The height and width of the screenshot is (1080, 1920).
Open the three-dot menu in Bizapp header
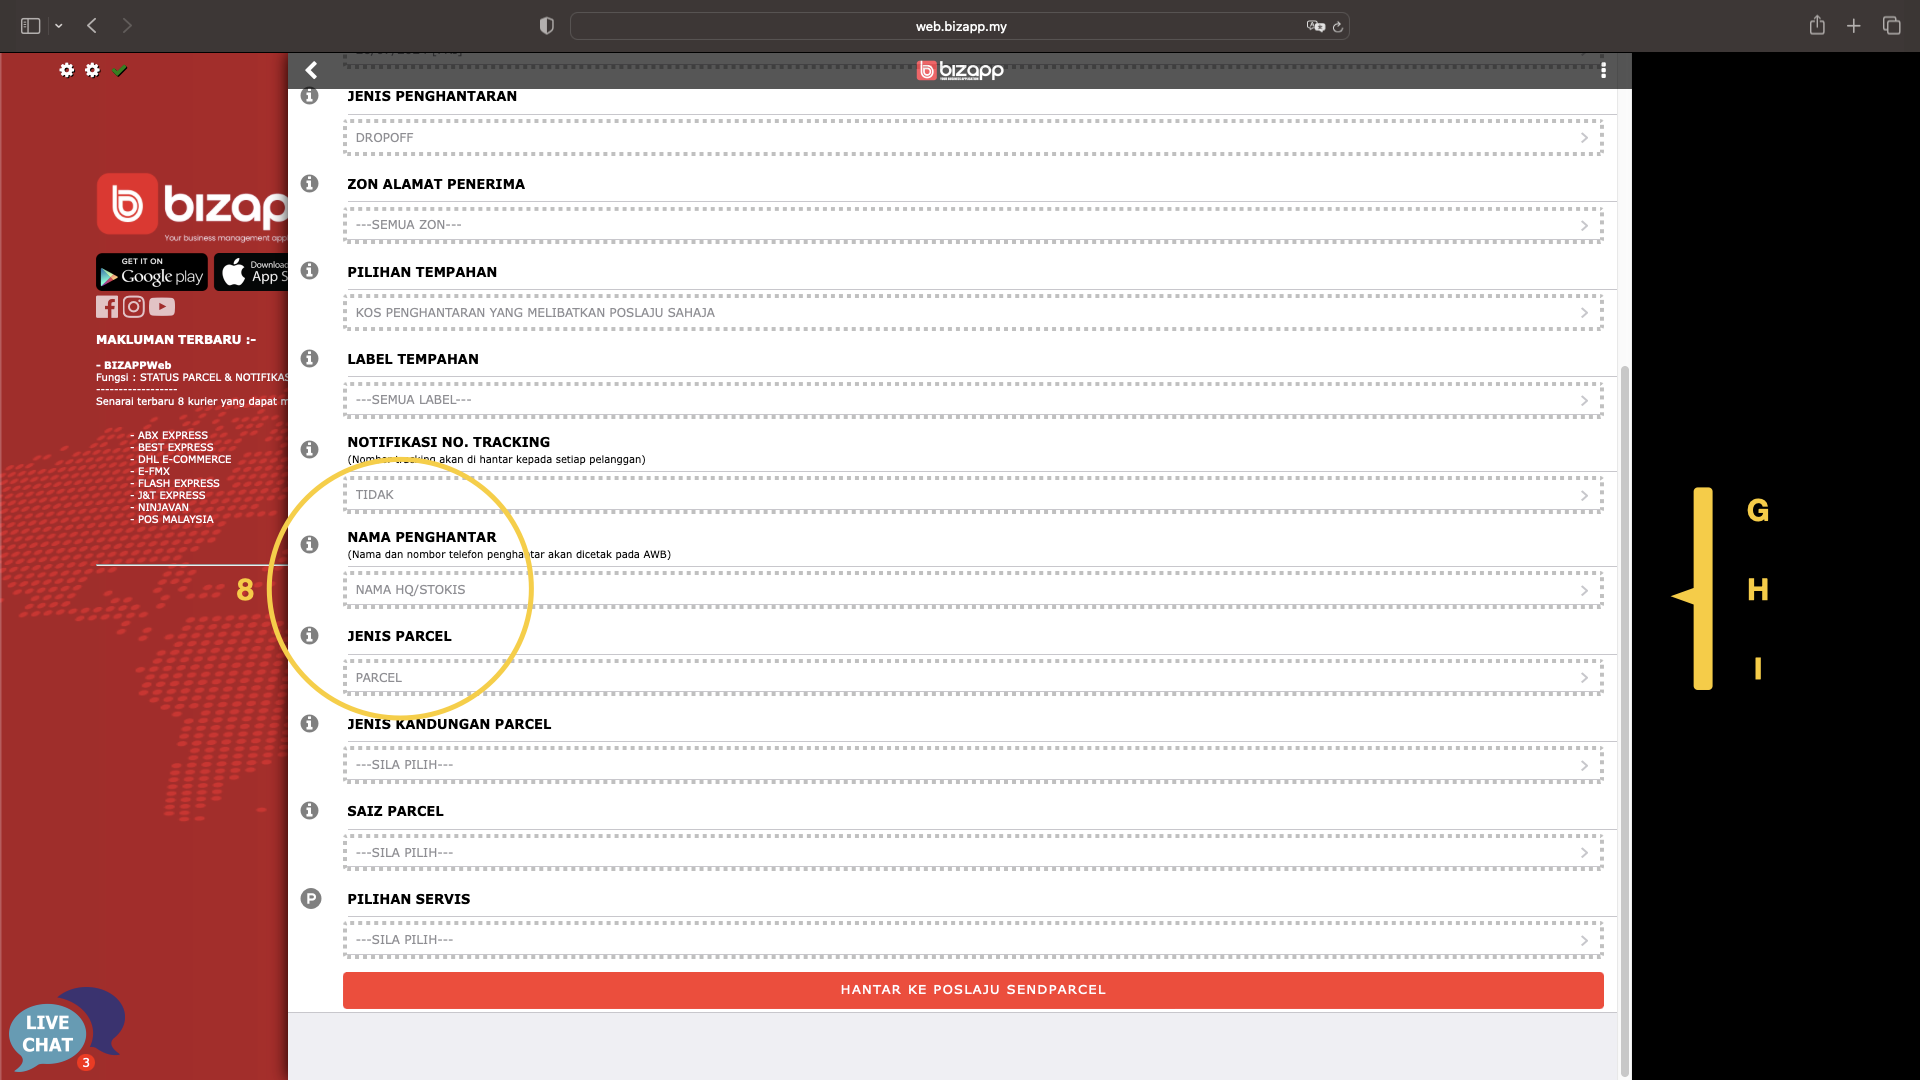[x=1603, y=70]
